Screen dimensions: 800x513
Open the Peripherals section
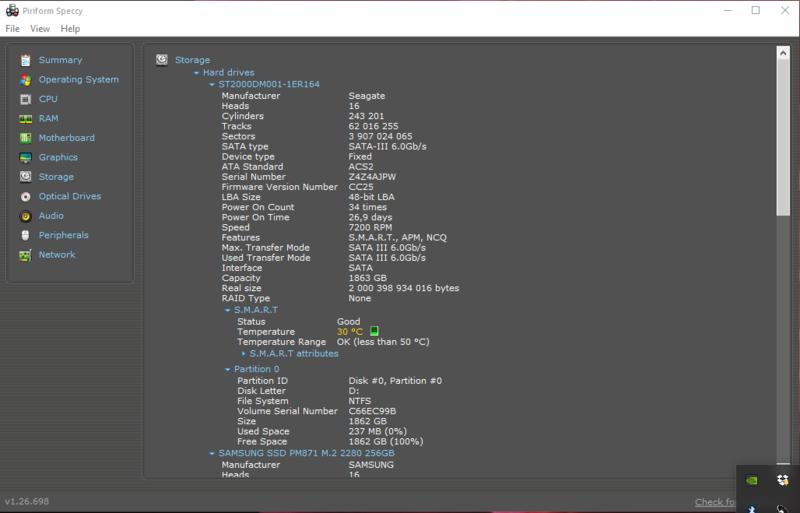click(63, 234)
